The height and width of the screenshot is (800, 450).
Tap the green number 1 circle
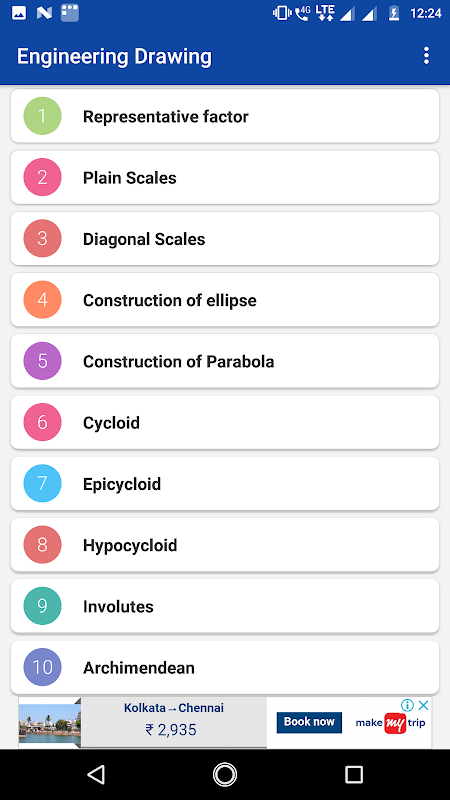42,116
